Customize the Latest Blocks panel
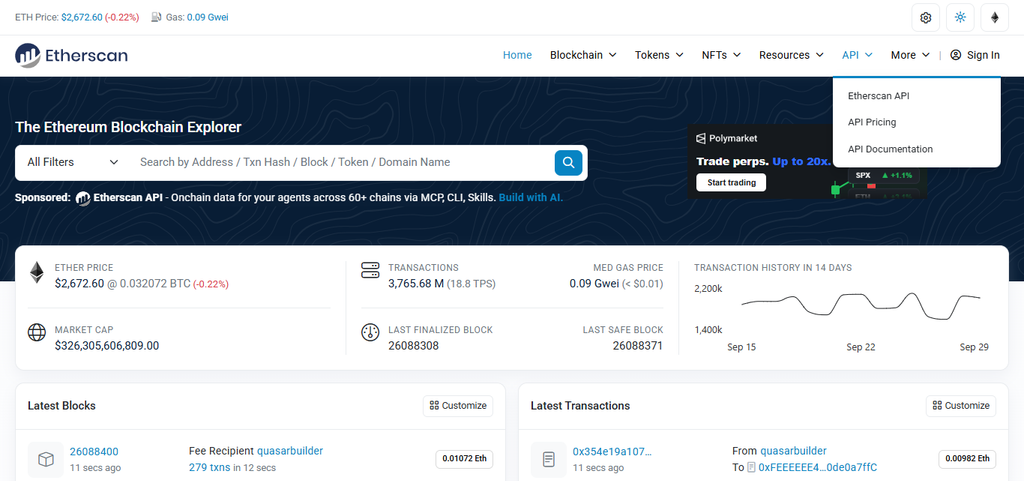 coord(458,405)
